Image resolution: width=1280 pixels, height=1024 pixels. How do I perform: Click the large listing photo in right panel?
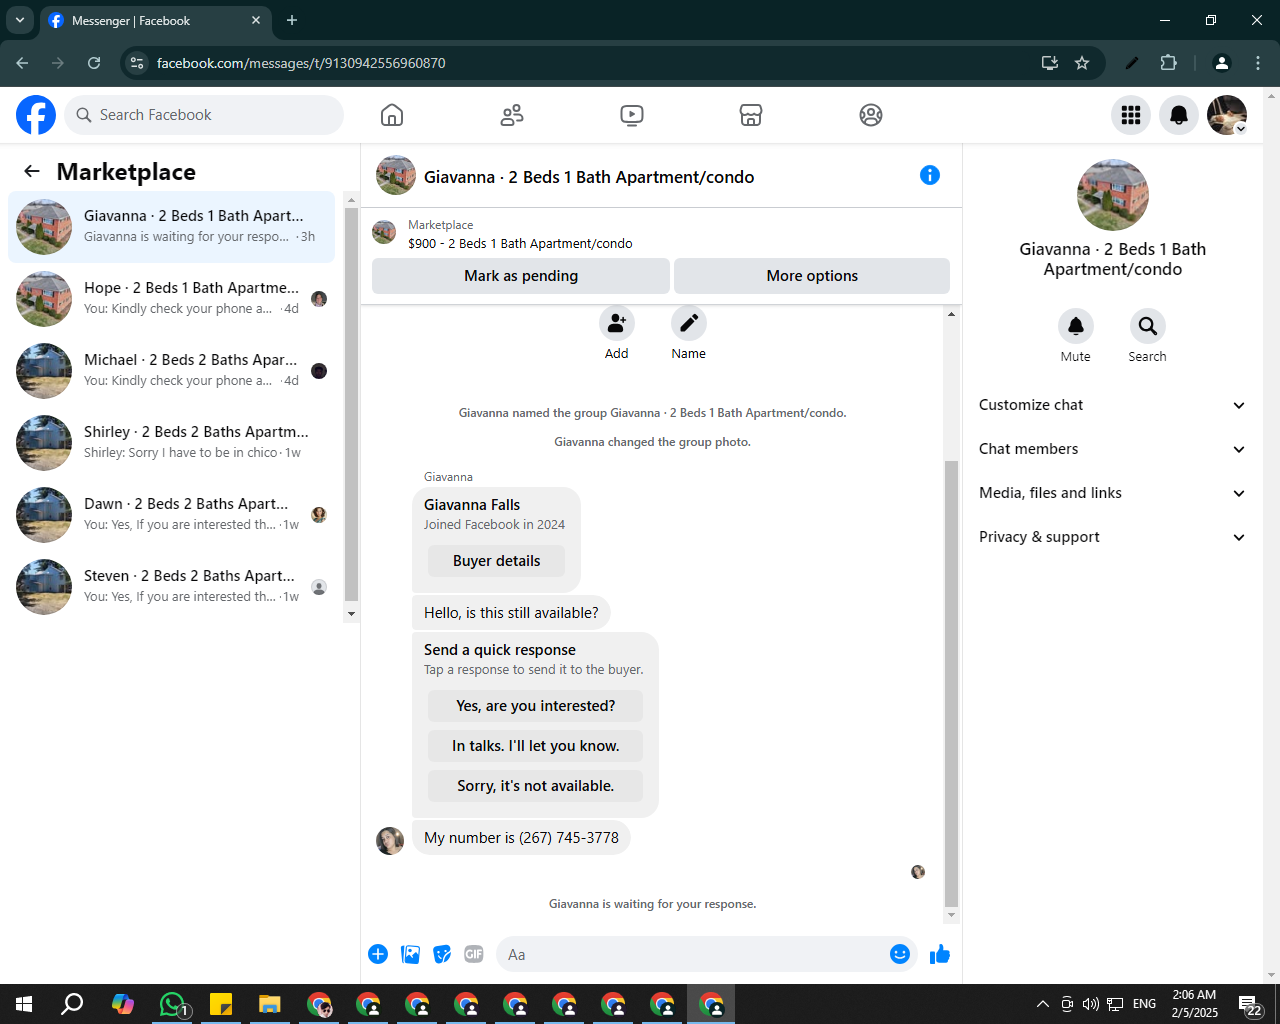(1113, 195)
